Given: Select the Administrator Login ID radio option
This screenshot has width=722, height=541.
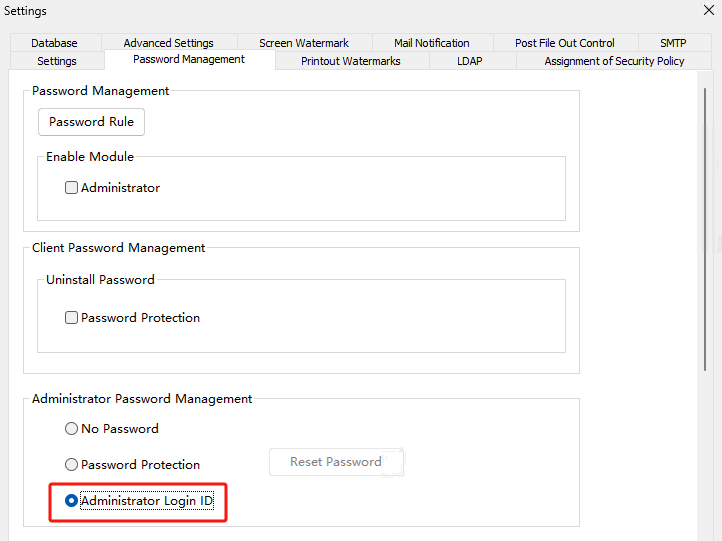Looking at the screenshot, I should 71,501.
